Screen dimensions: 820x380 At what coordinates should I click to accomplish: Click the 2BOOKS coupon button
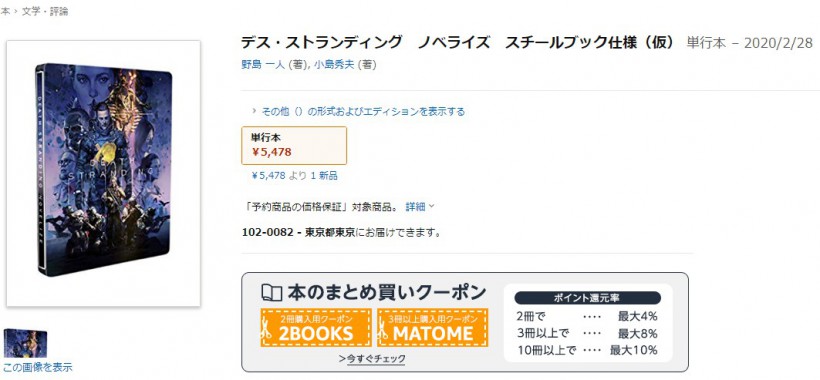(316, 328)
